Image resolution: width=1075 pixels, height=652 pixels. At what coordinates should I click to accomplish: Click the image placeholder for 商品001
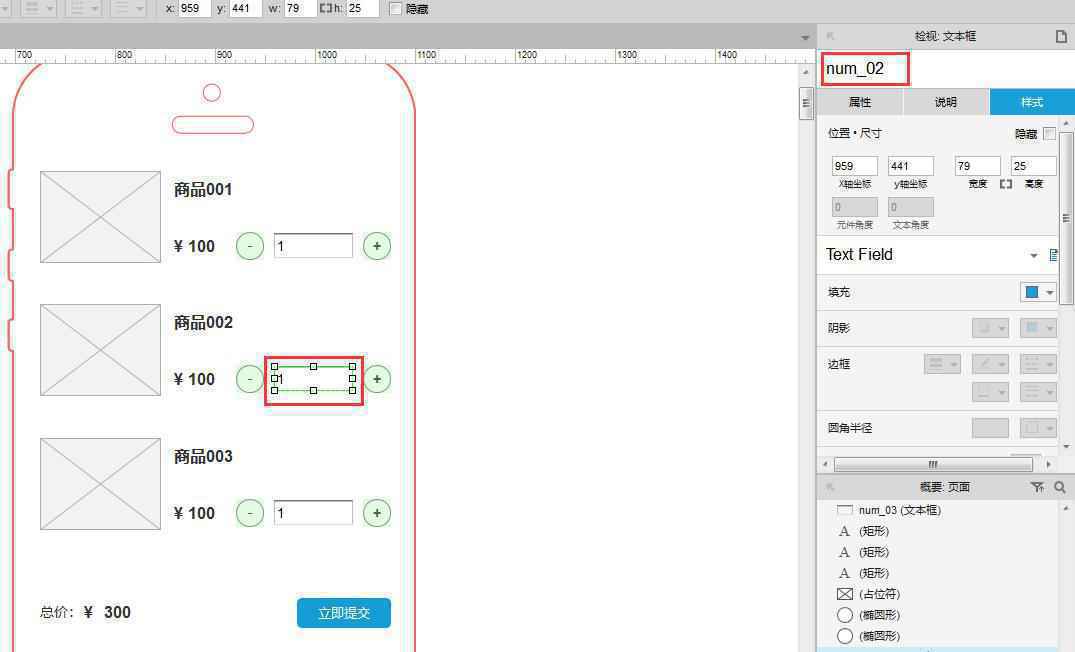point(100,217)
